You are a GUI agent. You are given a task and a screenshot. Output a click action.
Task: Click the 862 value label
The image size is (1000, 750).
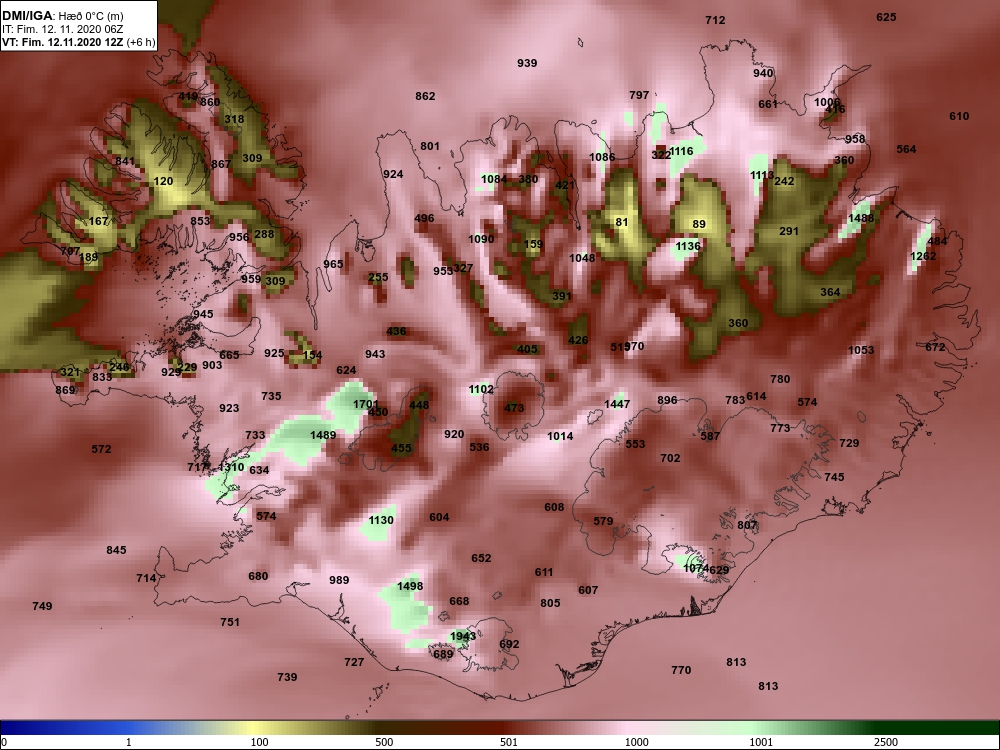425,96
